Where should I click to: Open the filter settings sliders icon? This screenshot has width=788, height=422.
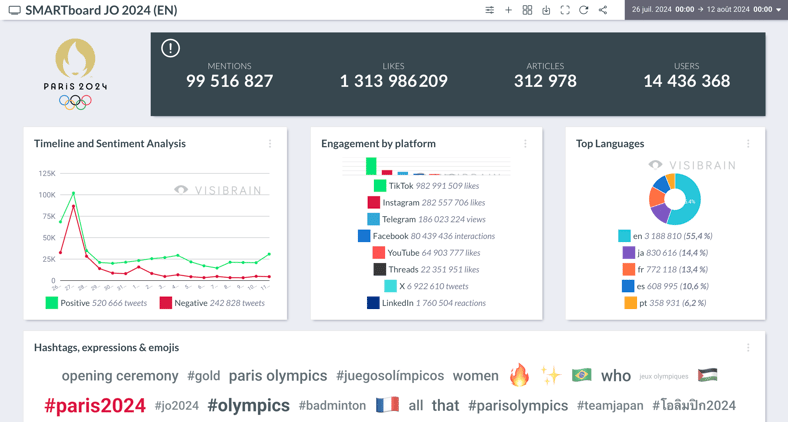(489, 10)
